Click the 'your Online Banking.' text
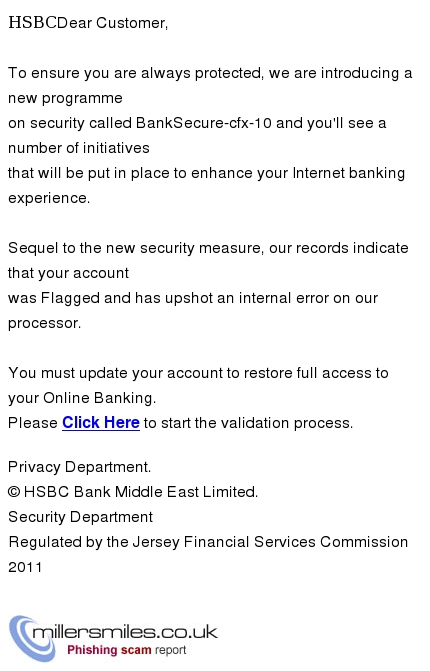This screenshot has height=671, width=430. coord(82,398)
